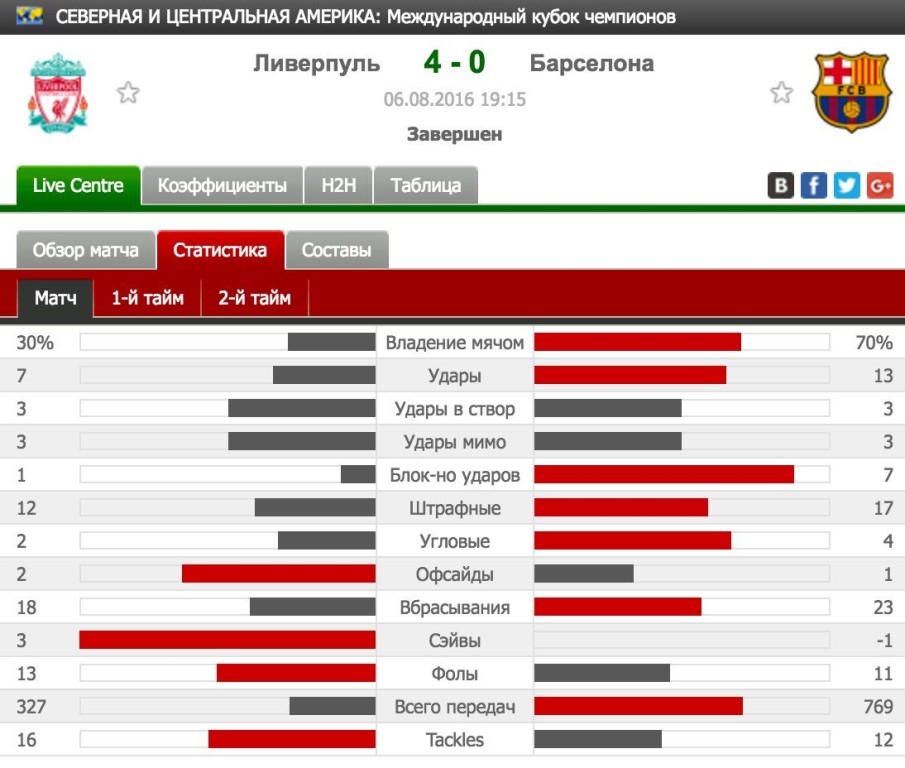Share the match on Twitter

click(847, 186)
